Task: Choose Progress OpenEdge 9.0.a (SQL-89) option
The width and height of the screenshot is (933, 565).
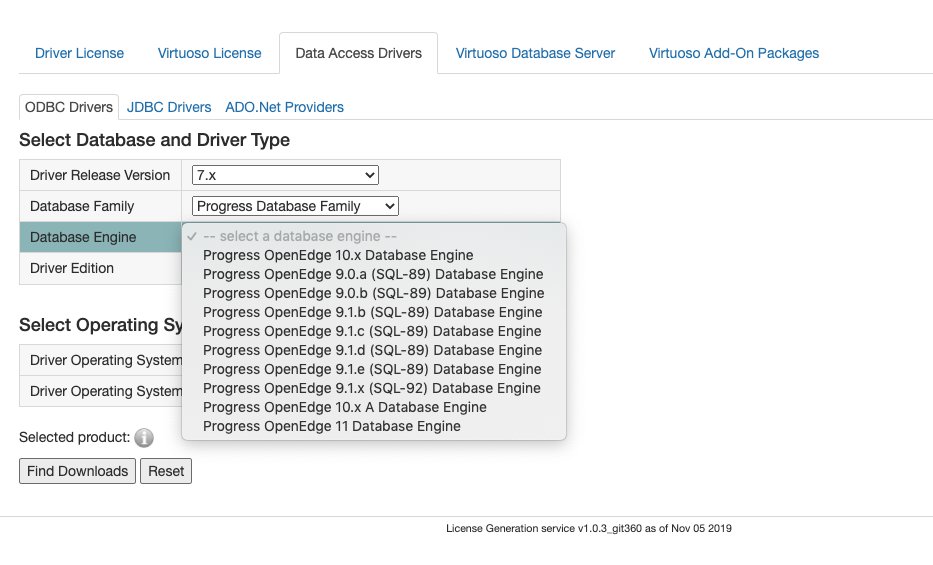Action: [374, 274]
